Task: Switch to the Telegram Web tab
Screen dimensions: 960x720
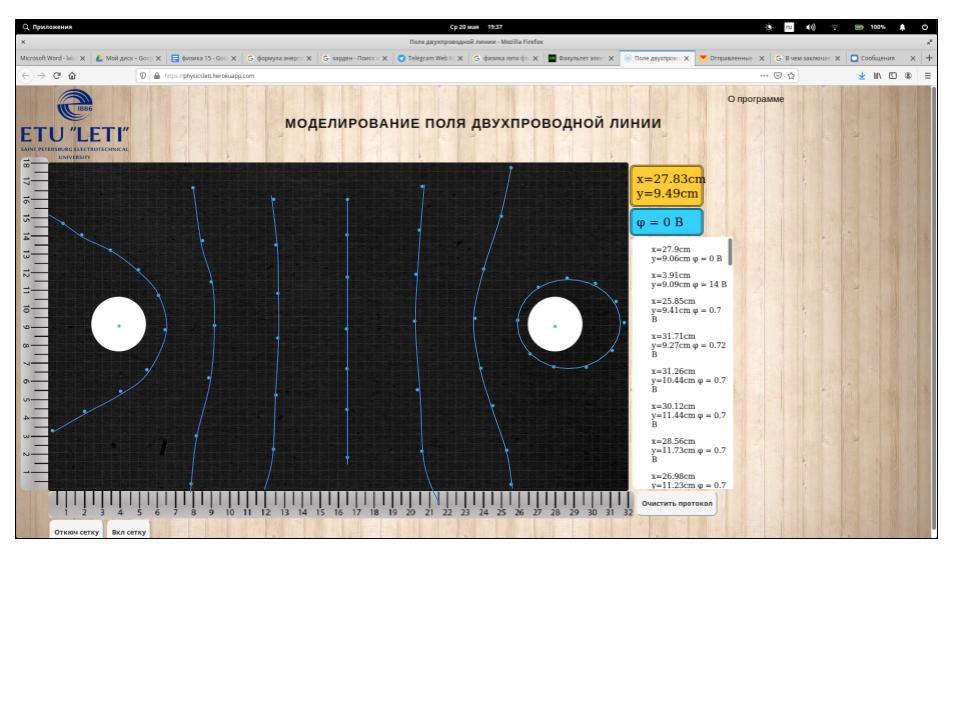Action: pyautogui.click(x=424, y=58)
